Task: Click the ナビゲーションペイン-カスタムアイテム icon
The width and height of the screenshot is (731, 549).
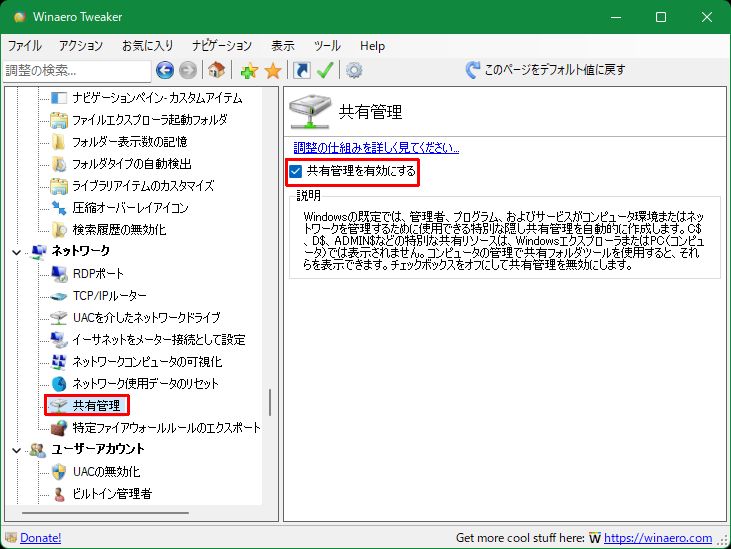Action: tap(59, 98)
